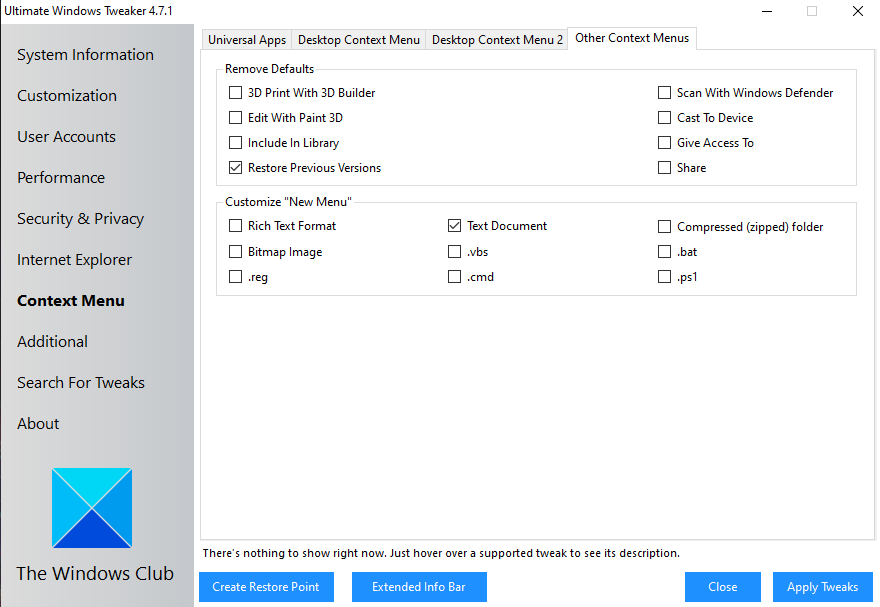The image size is (880, 607).
Task: Check the .cmd option
Action: click(455, 277)
